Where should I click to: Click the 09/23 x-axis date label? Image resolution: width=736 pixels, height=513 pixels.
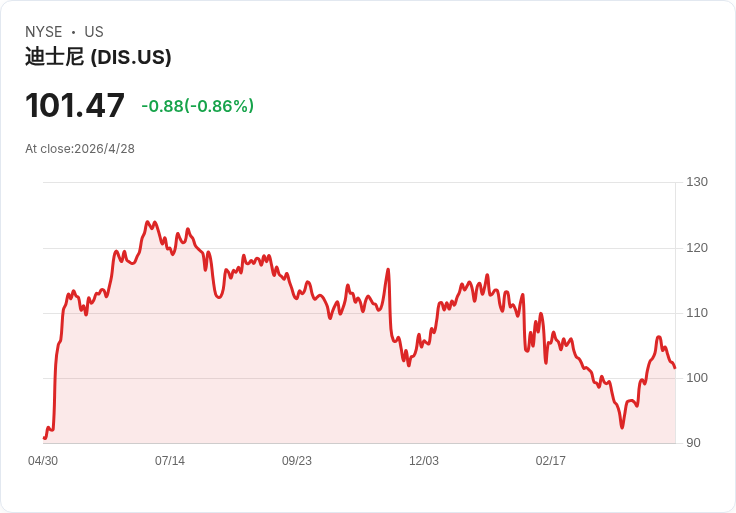click(x=297, y=461)
